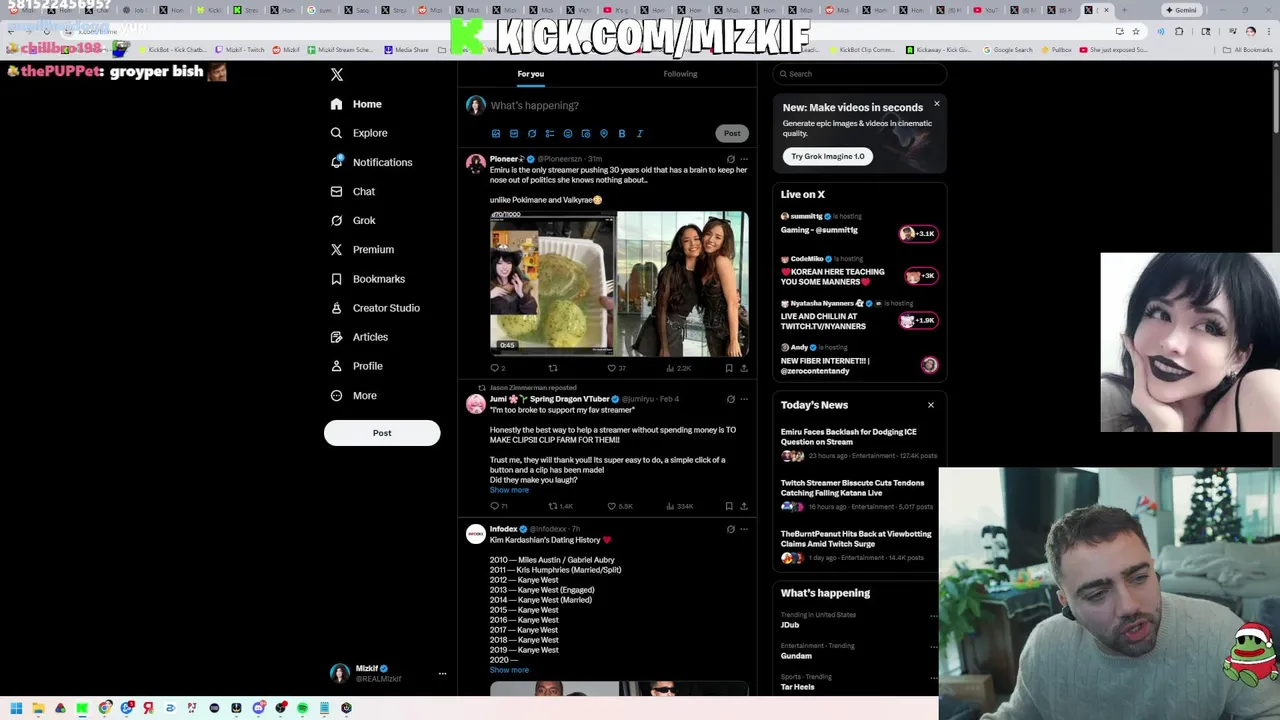Open Chrome bookmark Google Search

1008,49
